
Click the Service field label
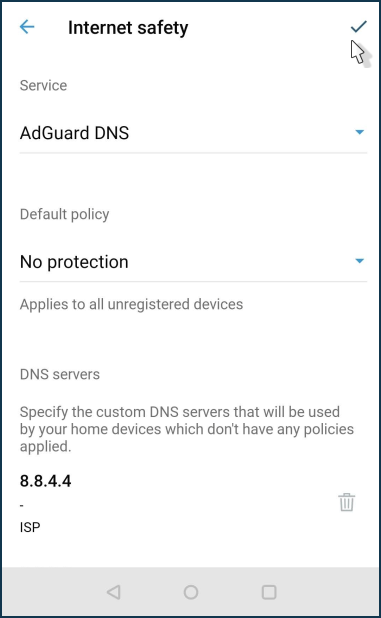click(x=43, y=86)
